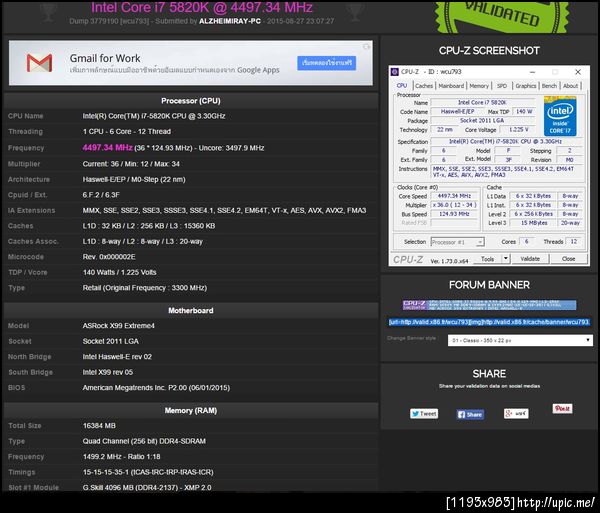Click the blue Gmail for Work ad button
Viewport: 600px width, 513px height.
(x=326, y=63)
